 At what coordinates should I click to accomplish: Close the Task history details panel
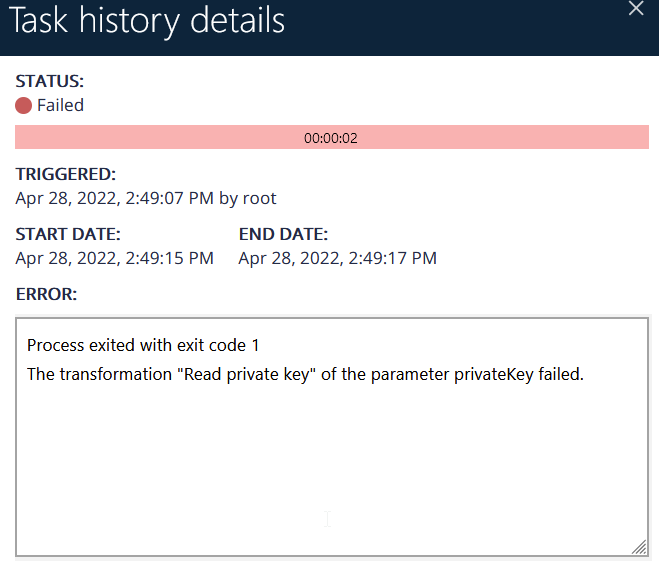tap(636, 9)
